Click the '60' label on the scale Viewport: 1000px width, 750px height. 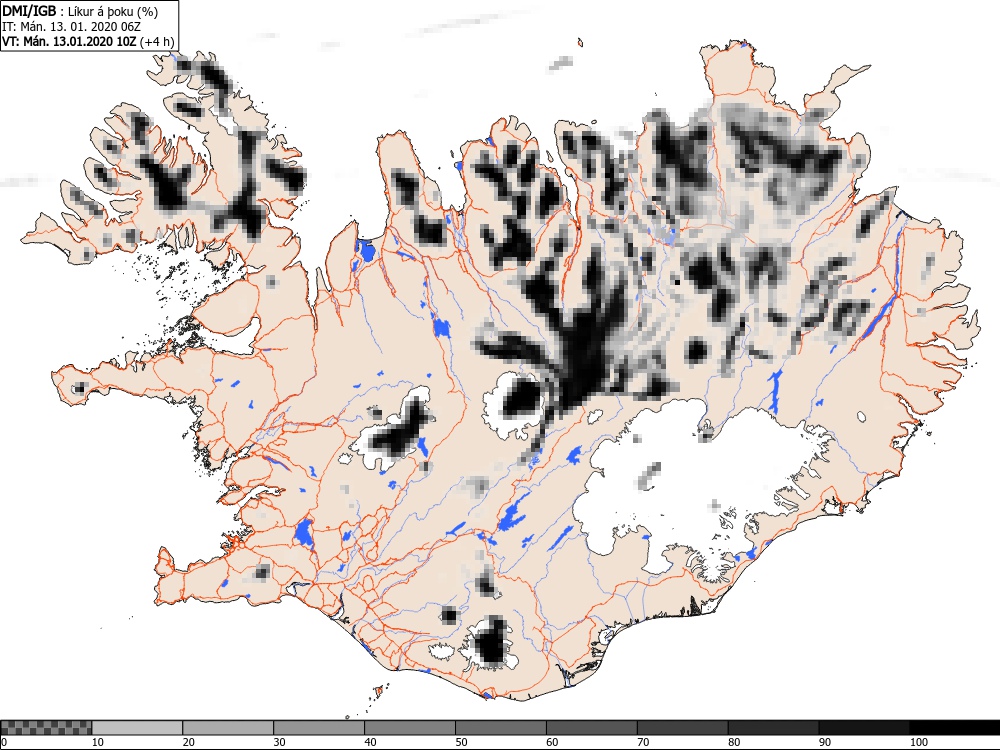tap(552, 742)
